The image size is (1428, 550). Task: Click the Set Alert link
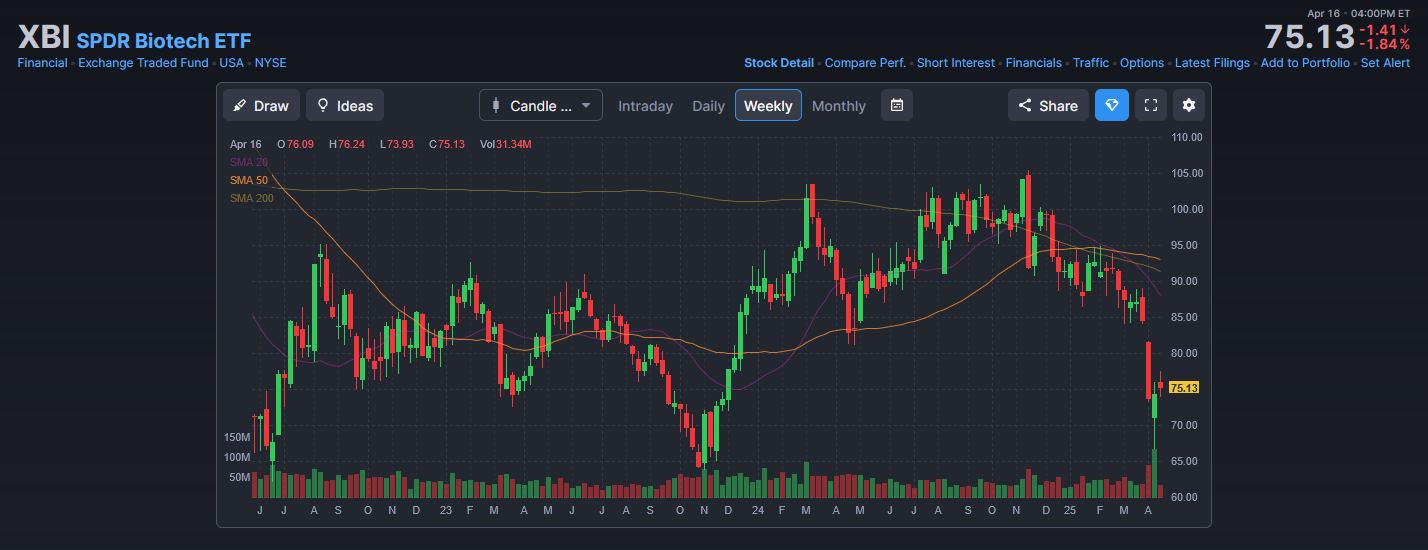pos(1385,63)
